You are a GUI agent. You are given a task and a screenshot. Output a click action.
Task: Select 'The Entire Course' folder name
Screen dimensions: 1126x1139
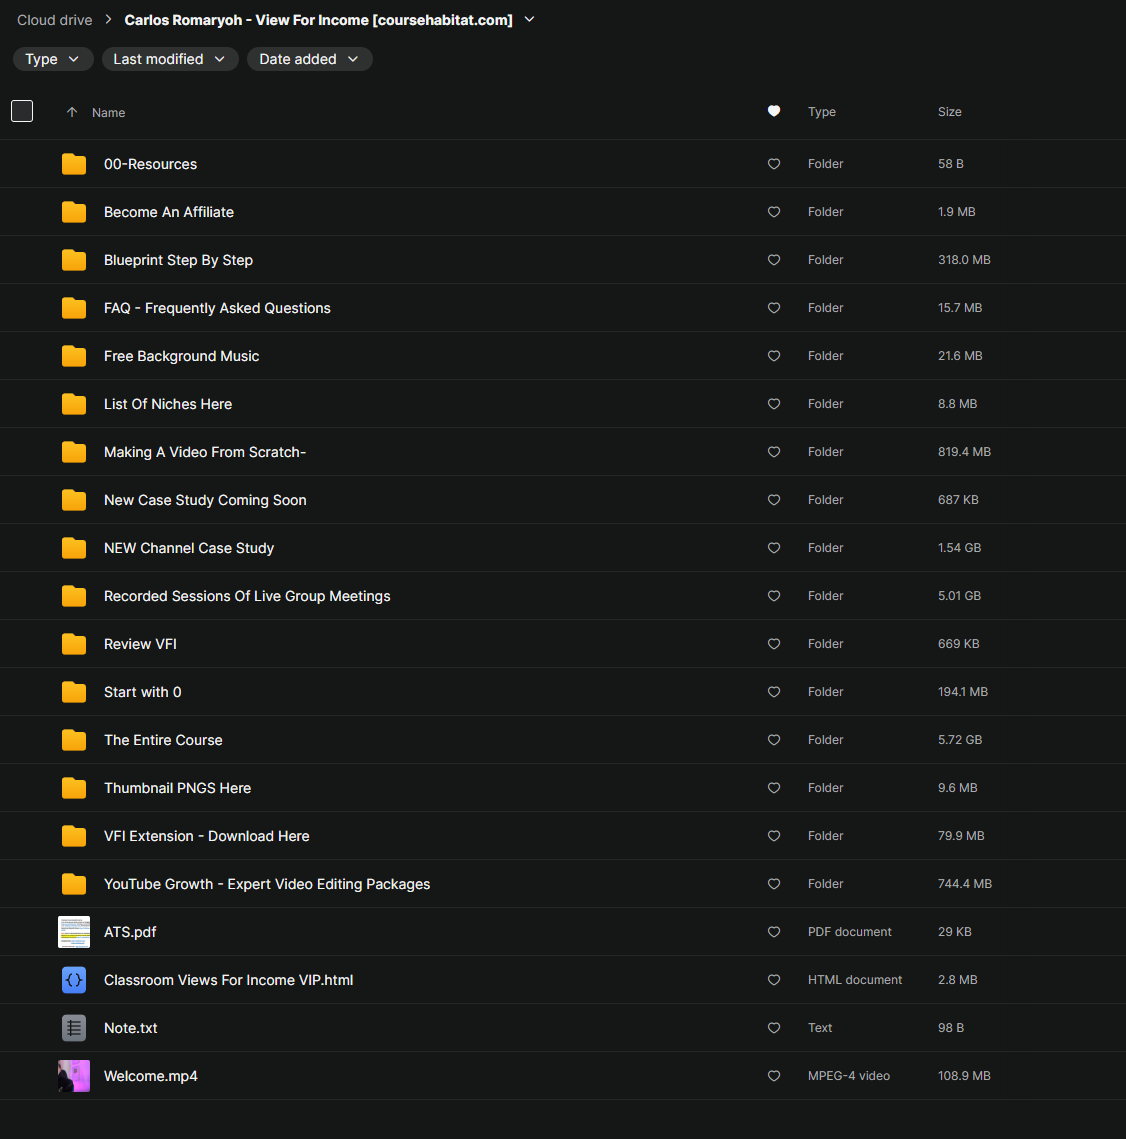[163, 740]
